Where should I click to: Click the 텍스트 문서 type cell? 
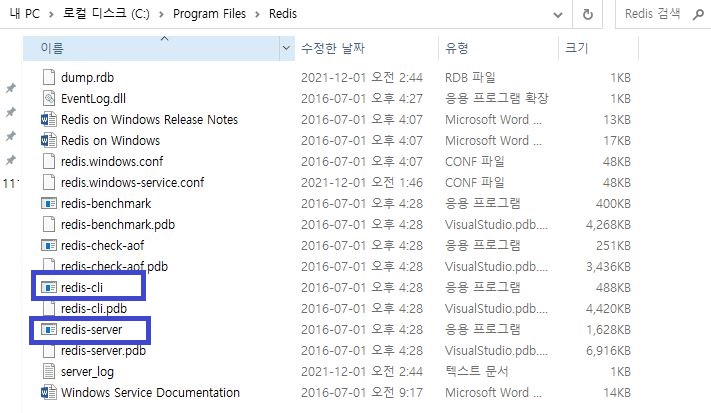tap(476, 371)
